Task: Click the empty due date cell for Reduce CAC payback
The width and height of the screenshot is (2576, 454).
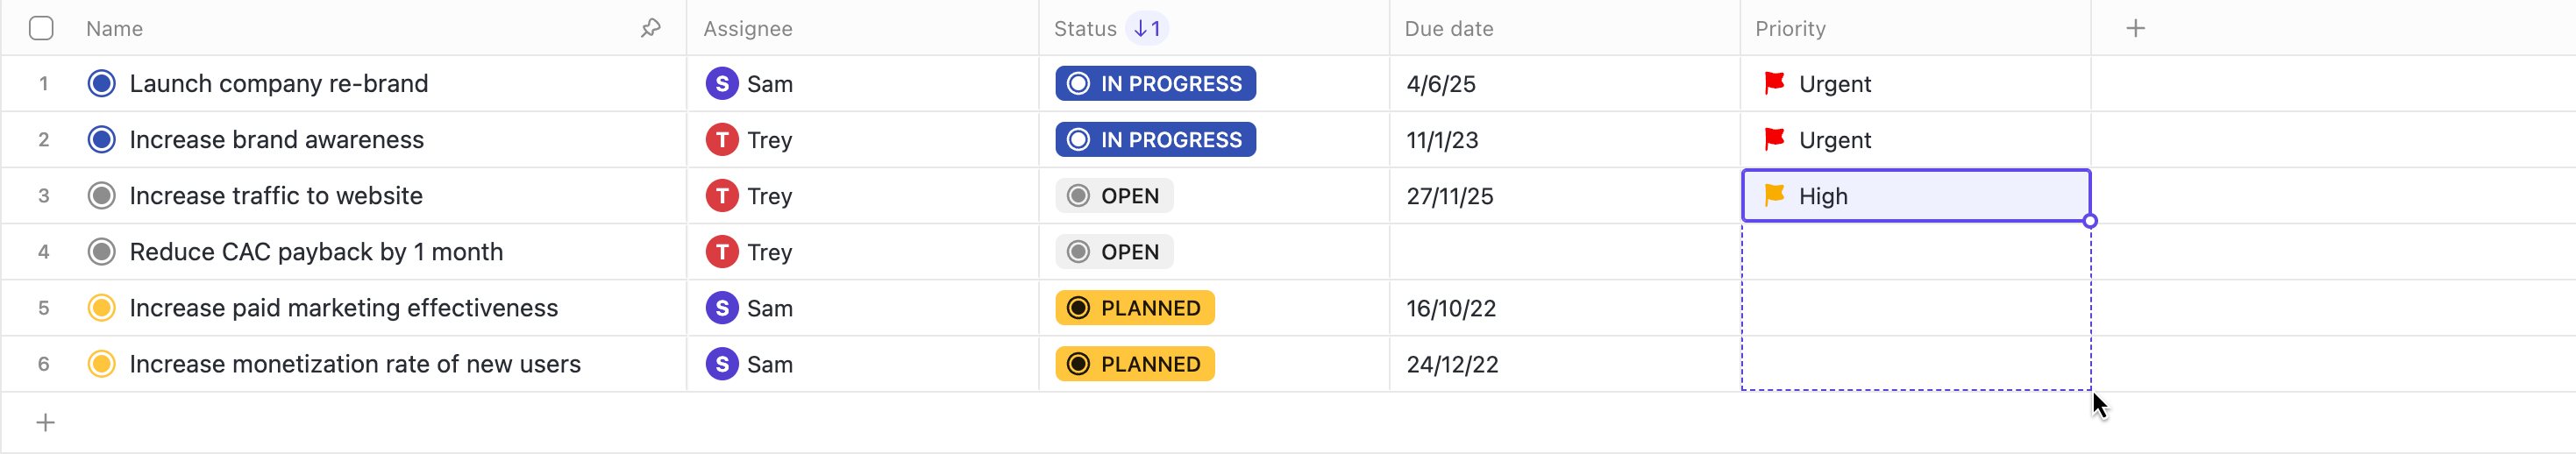Action: coord(1563,252)
